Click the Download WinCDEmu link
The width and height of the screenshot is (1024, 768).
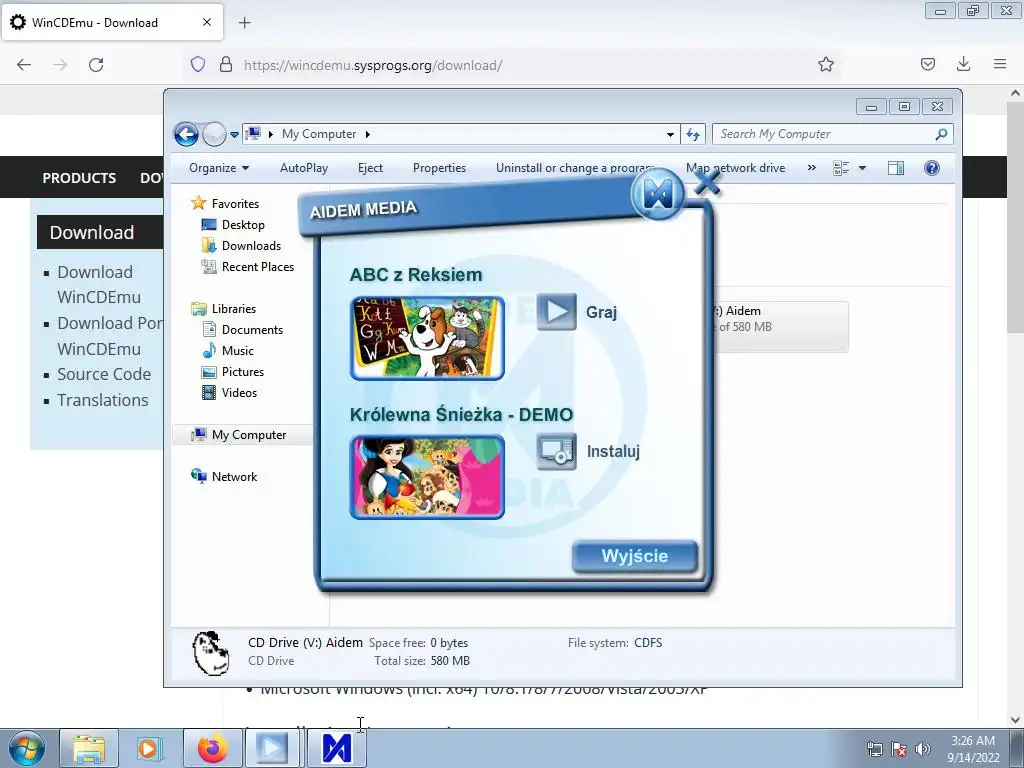pyautogui.click(x=99, y=285)
